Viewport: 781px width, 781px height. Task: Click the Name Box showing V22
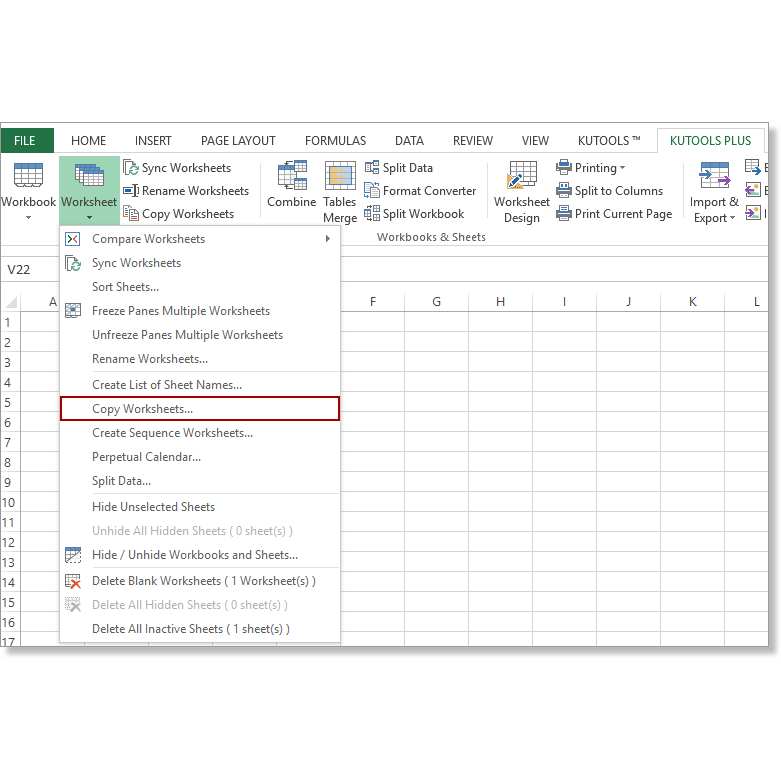[x=30, y=270]
